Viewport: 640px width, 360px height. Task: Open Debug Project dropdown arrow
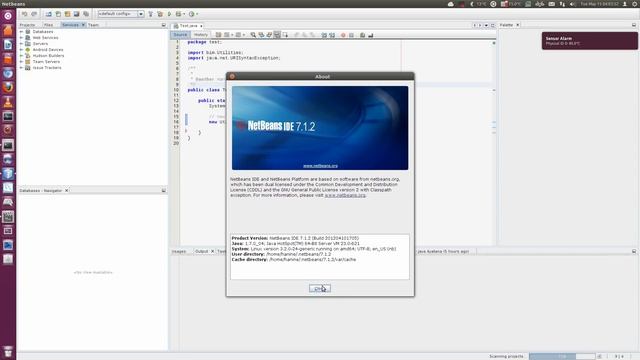point(184,14)
